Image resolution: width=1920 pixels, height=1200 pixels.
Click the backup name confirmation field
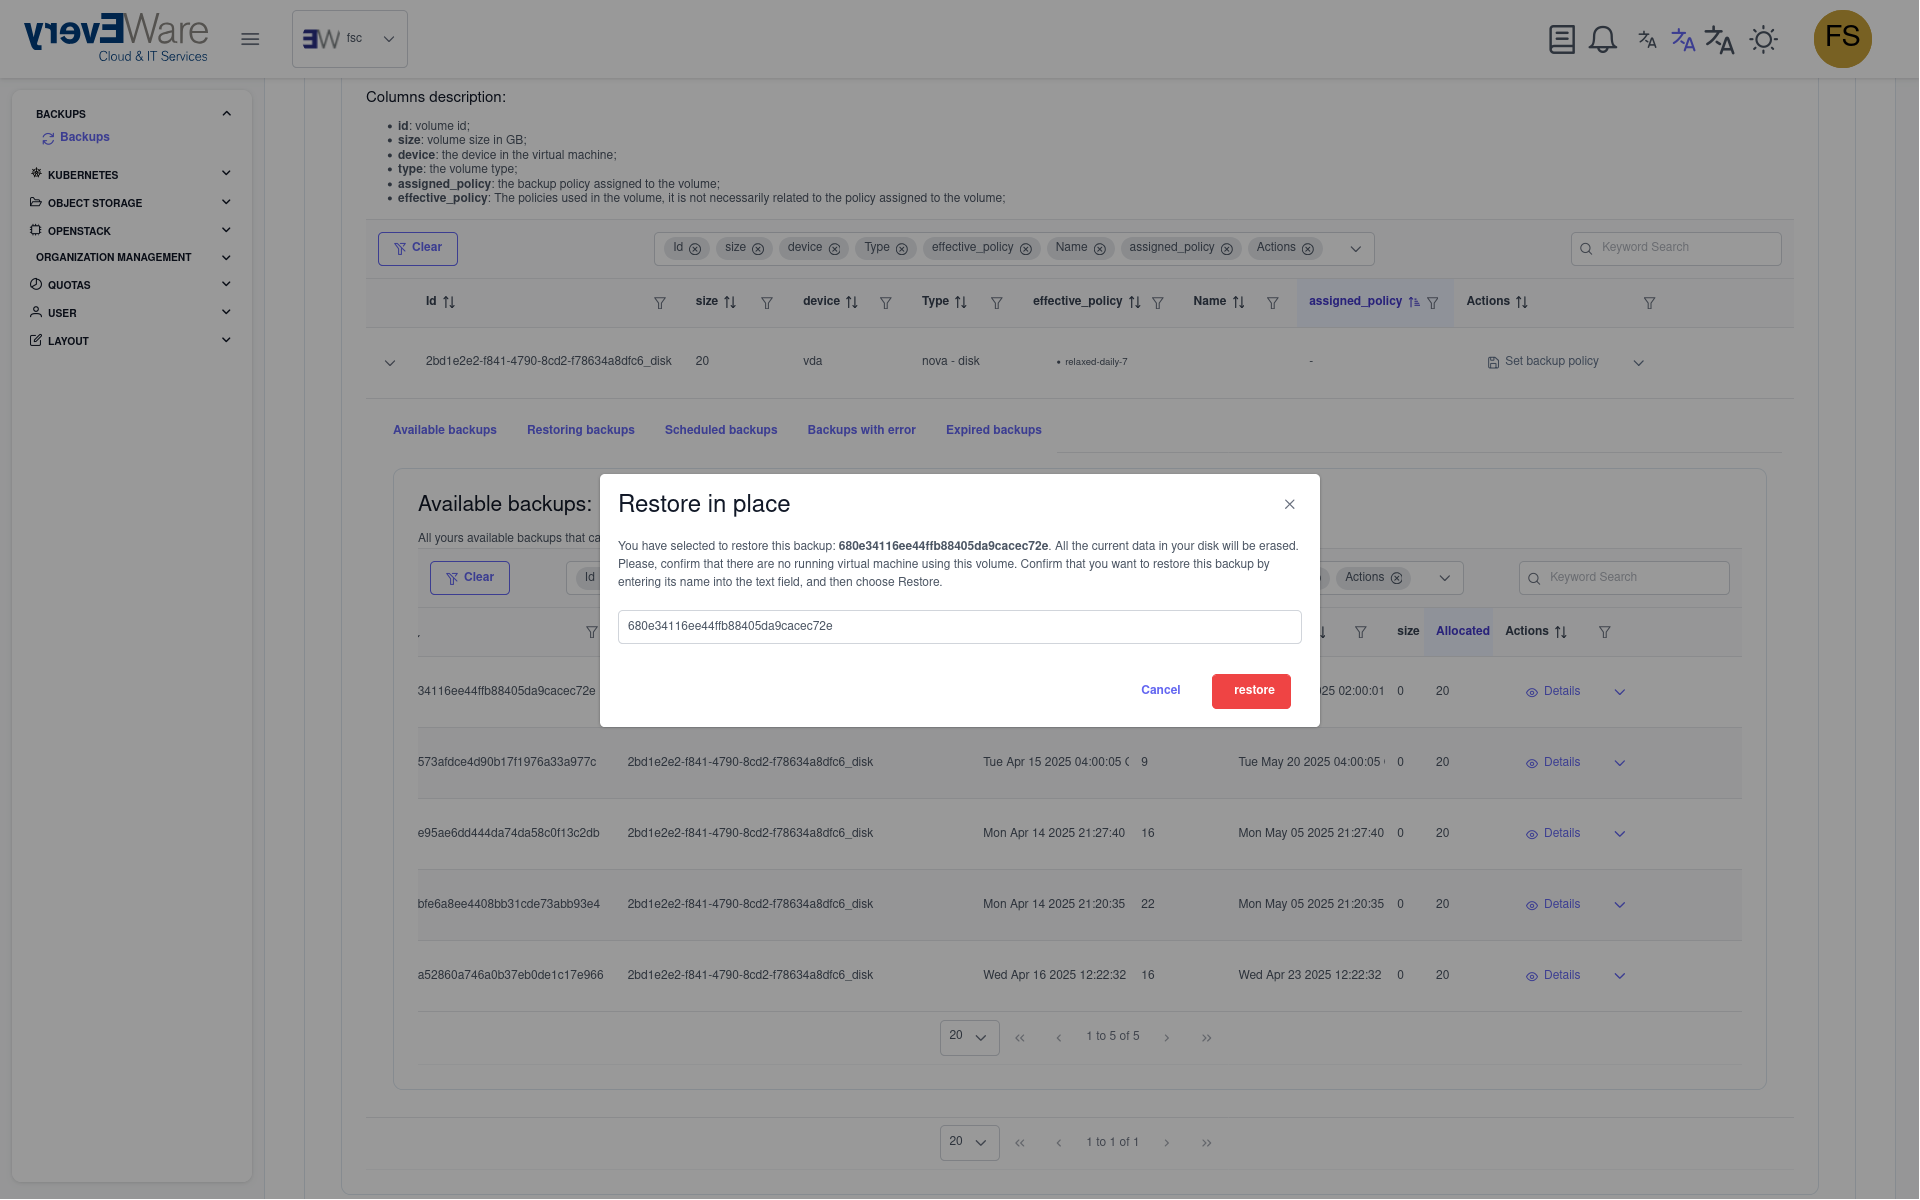coord(959,627)
